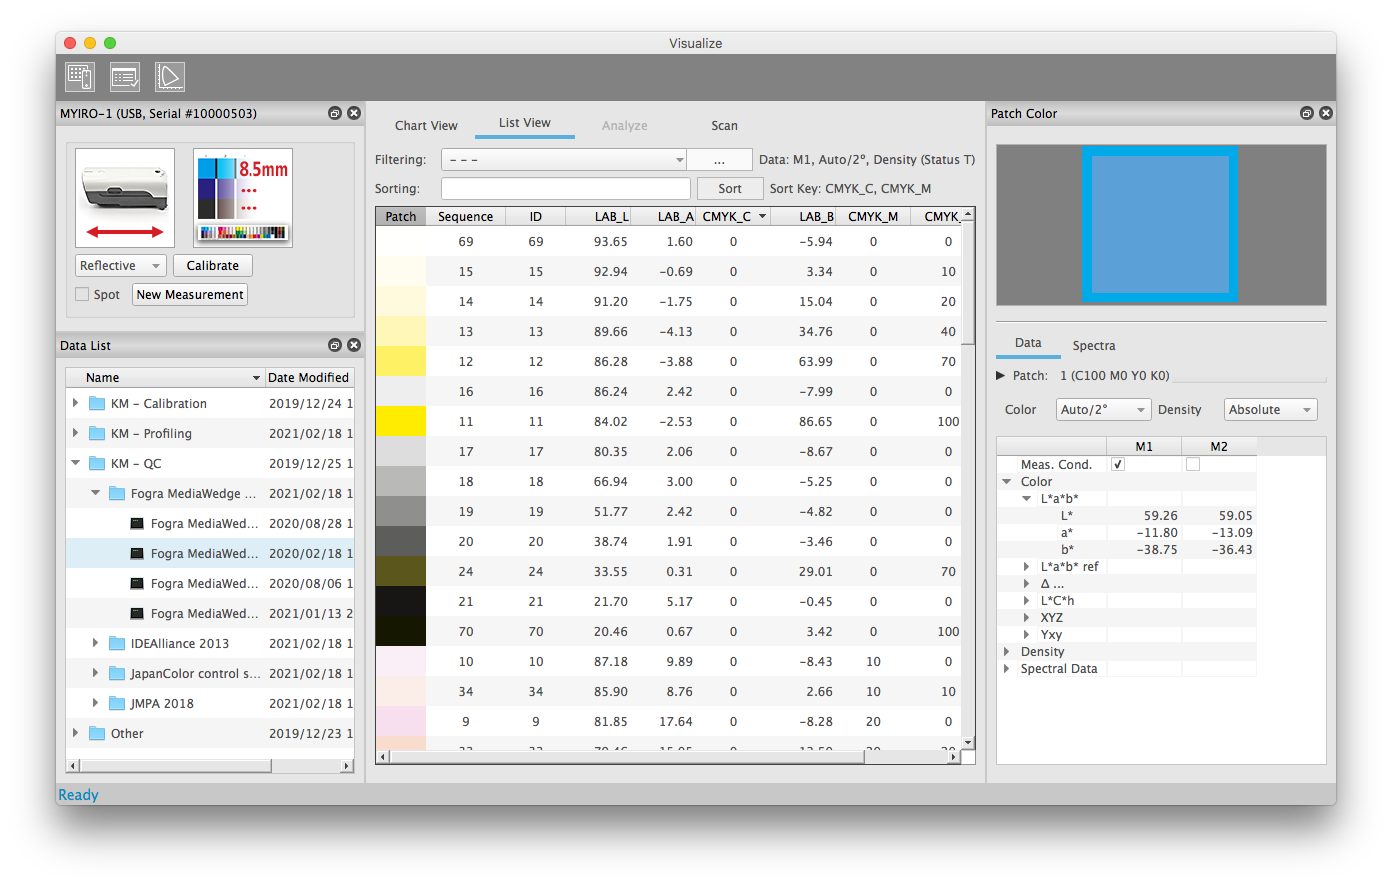Switch to the Chart View tab
This screenshot has width=1392, height=885.
(426, 126)
